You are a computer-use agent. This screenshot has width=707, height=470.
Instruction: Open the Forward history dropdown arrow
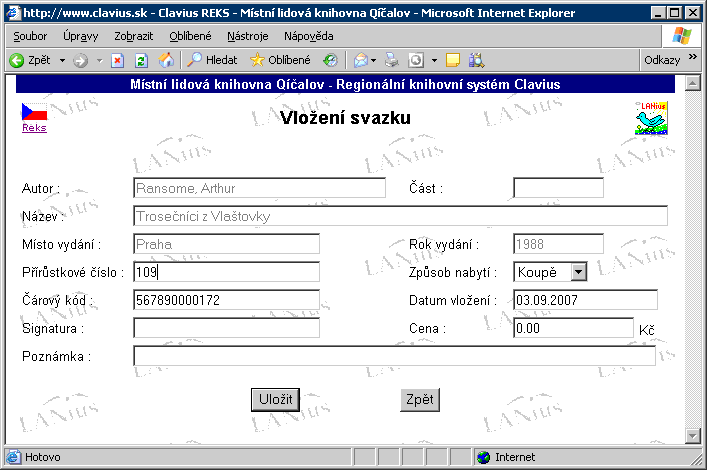pos(100,60)
